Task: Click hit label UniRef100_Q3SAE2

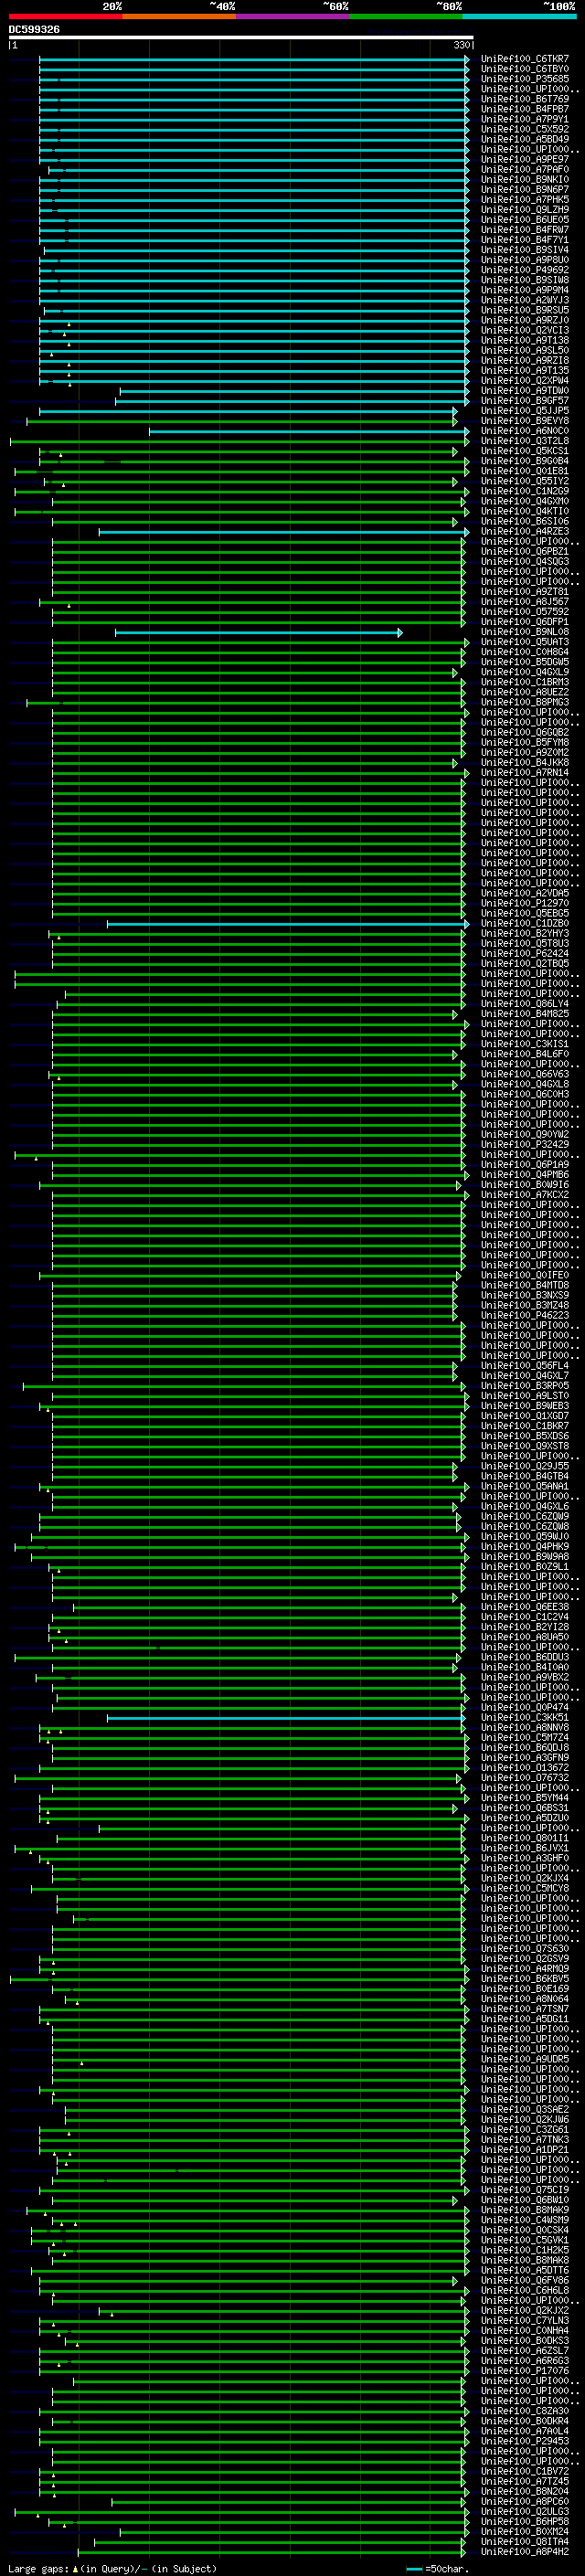Action: click(x=525, y=2109)
